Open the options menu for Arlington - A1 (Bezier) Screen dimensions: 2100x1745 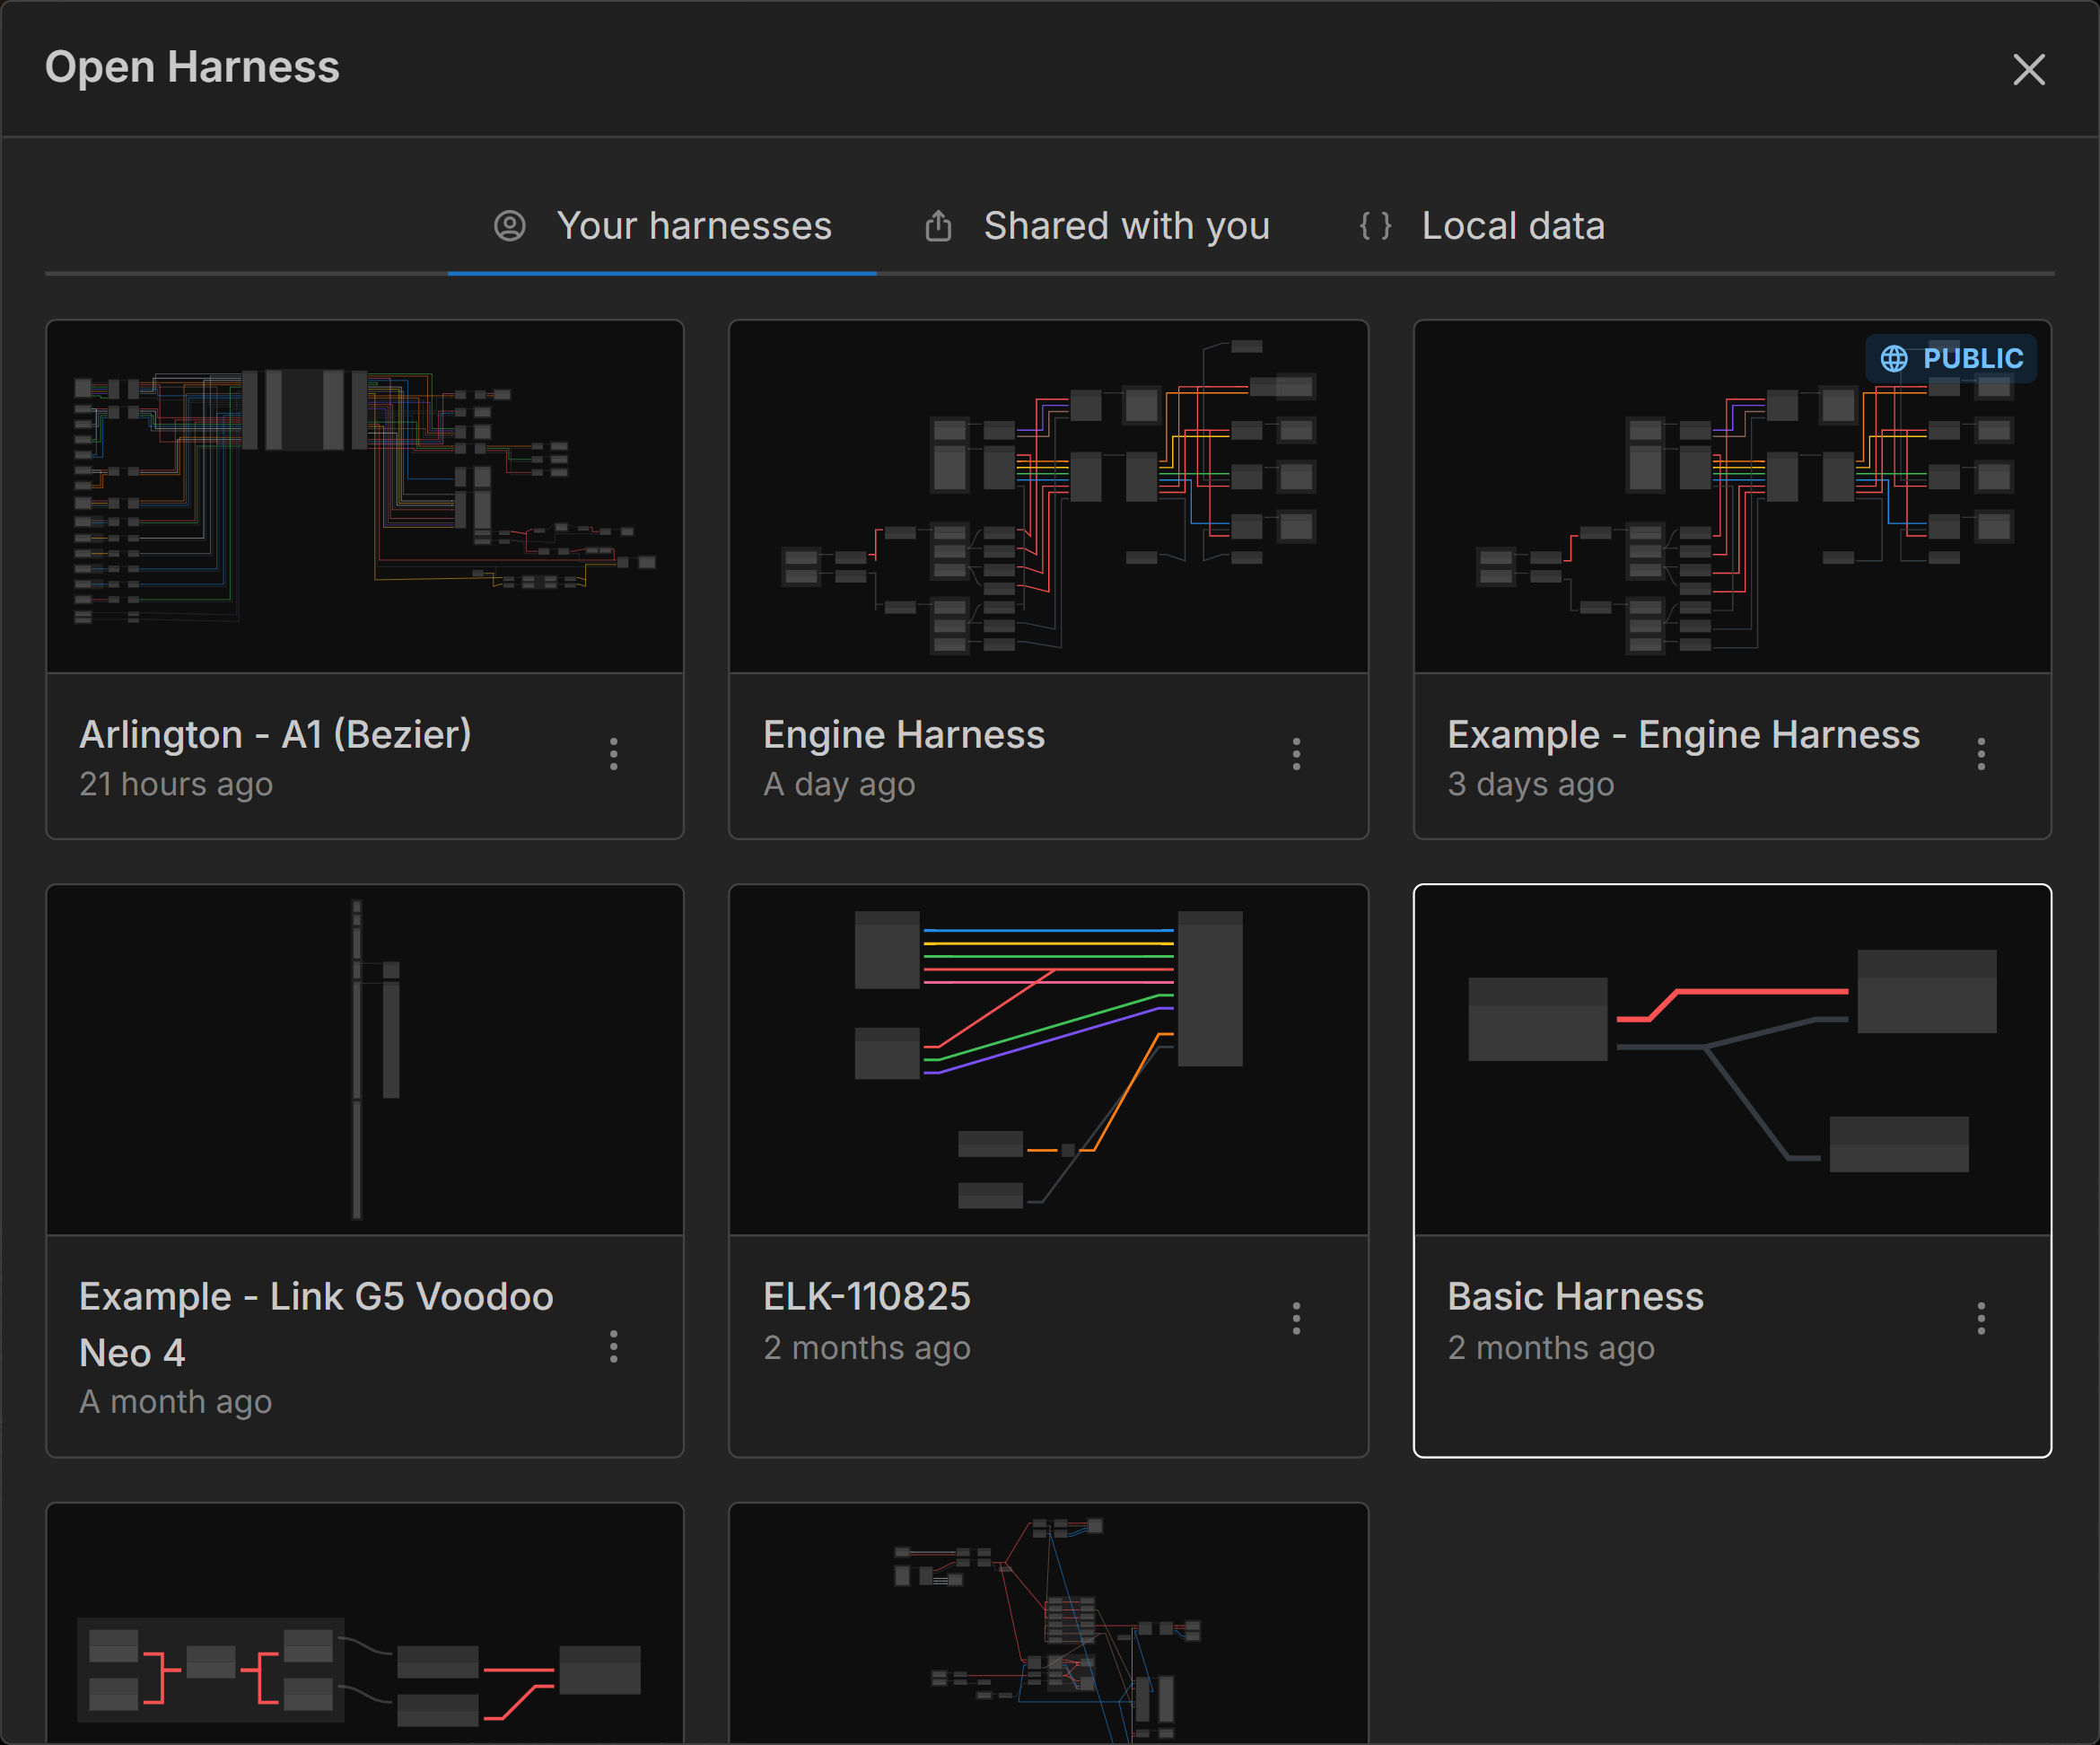[x=613, y=754]
